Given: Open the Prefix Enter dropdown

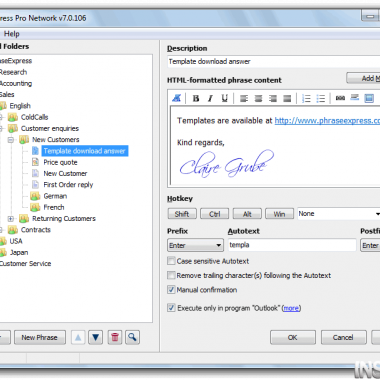Looking at the screenshot, I should click(x=195, y=245).
